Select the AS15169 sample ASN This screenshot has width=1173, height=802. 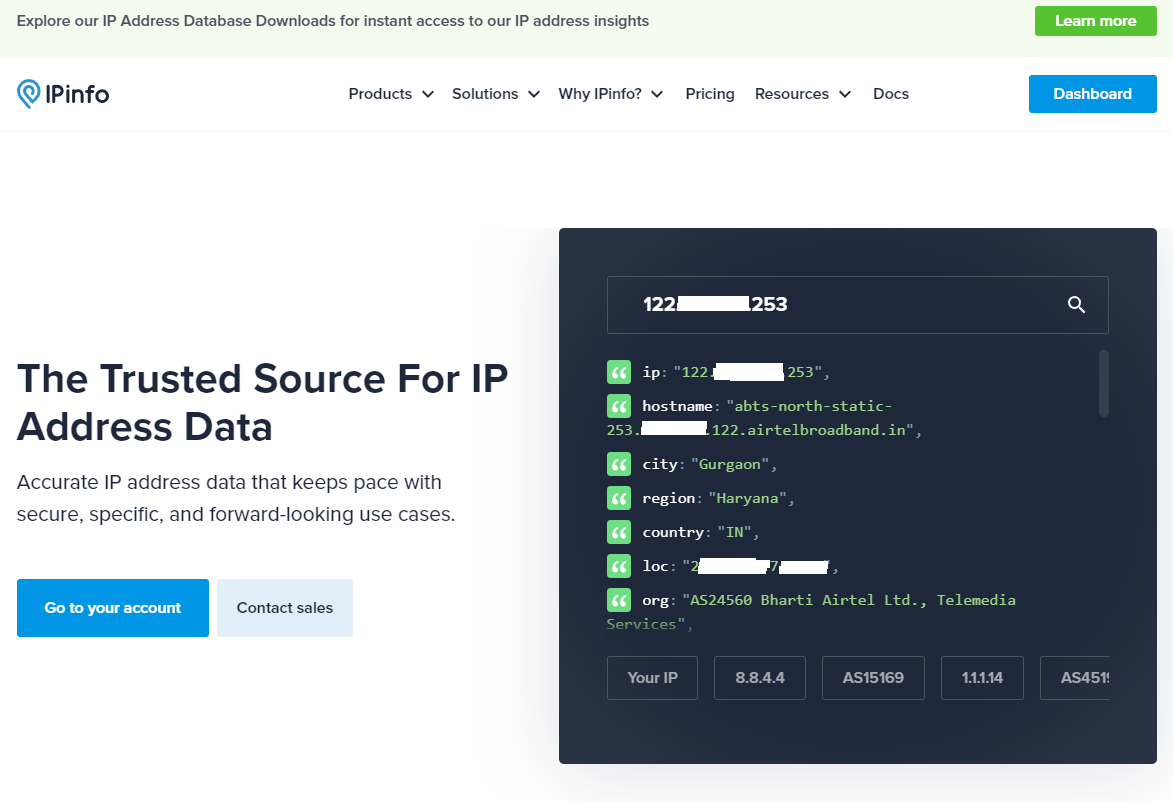click(873, 678)
